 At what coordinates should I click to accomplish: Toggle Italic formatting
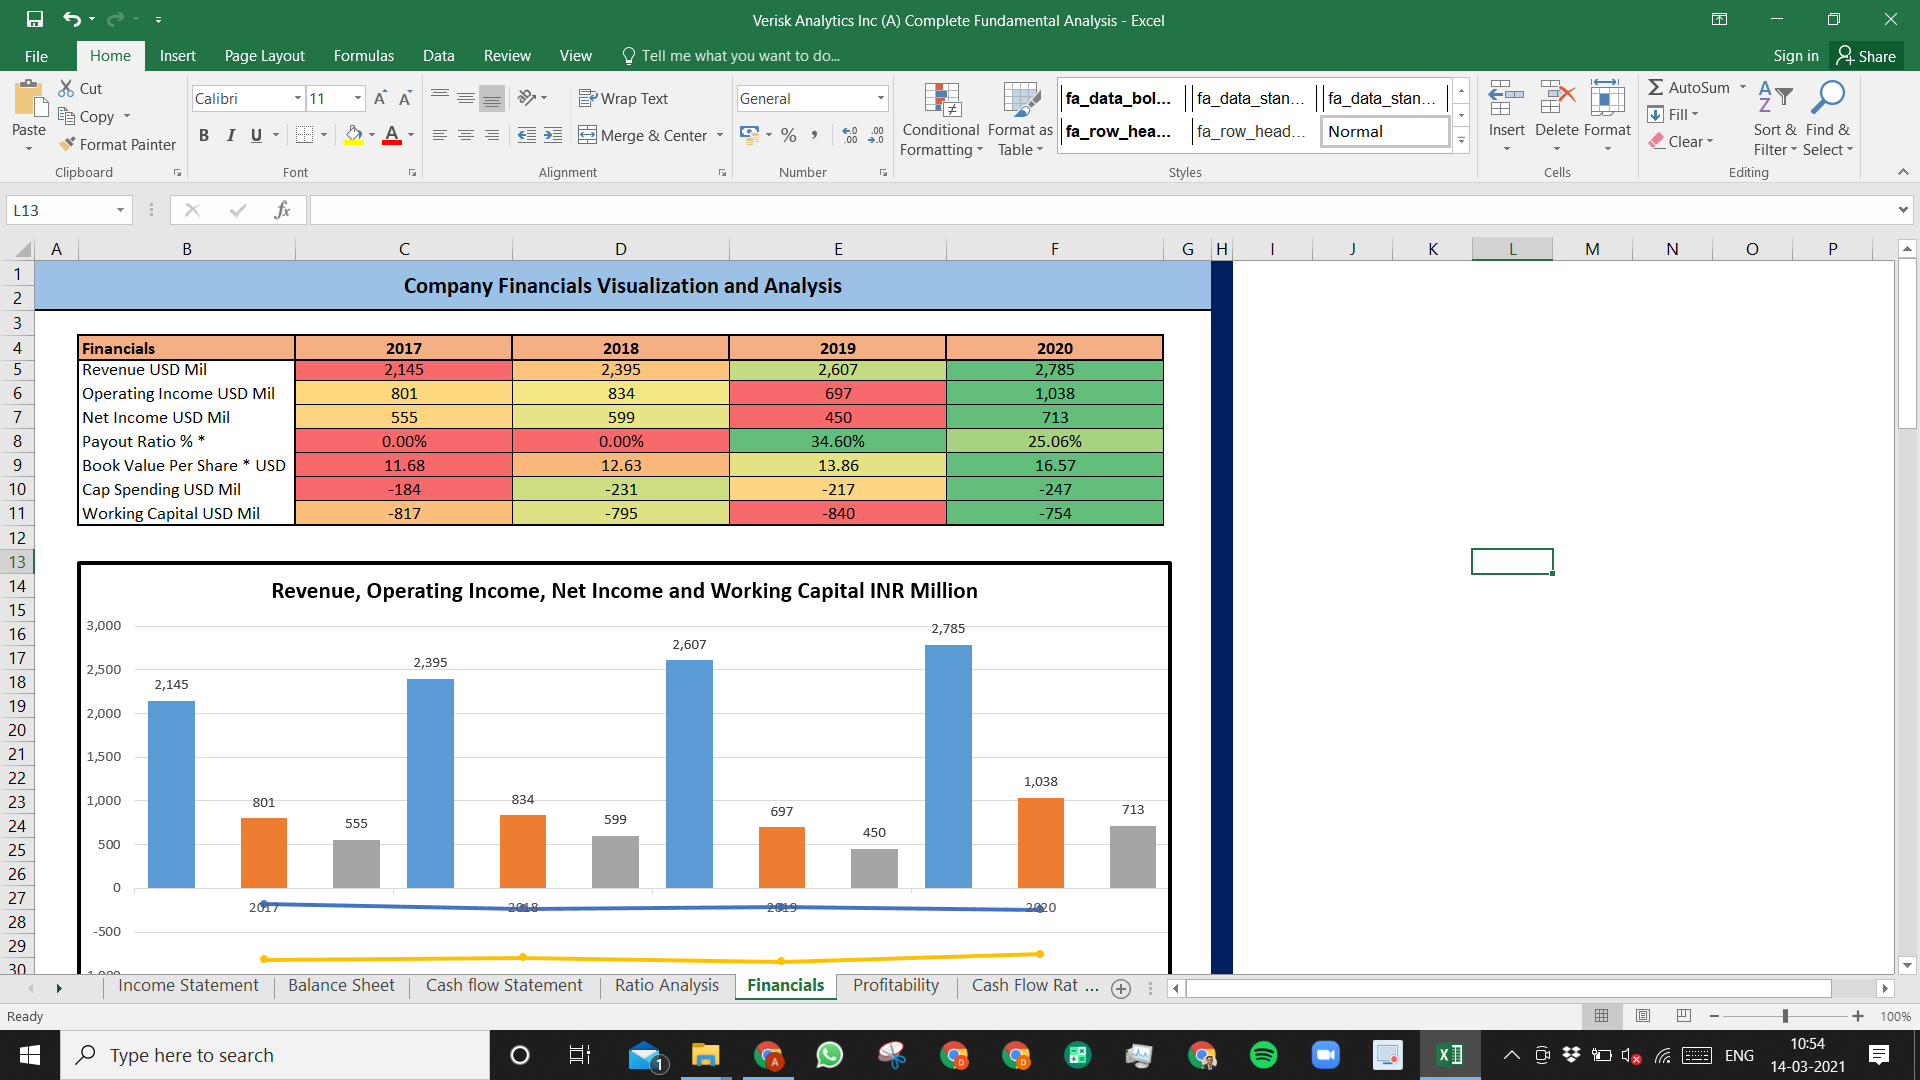click(230, 135)
